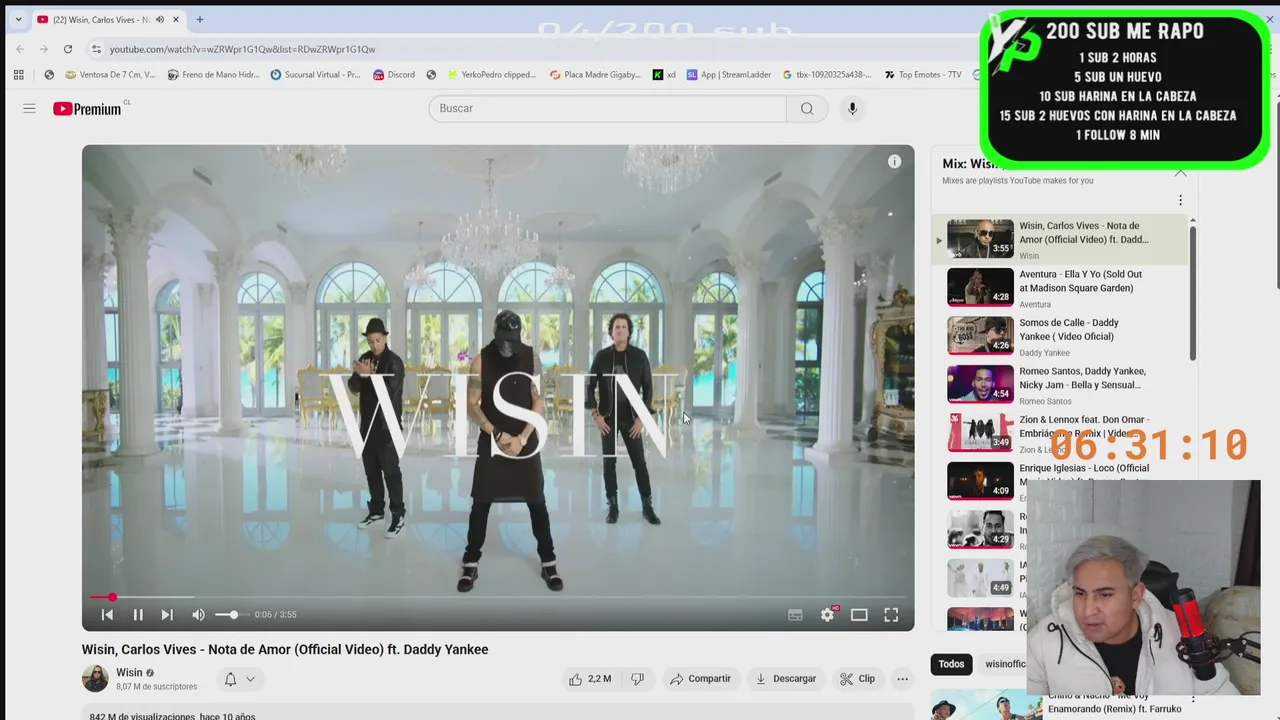This screenshot has width=1280, height=720.
Task: Play Enrique Iglesias - Loco video
Action: [x=1059, y=482]
